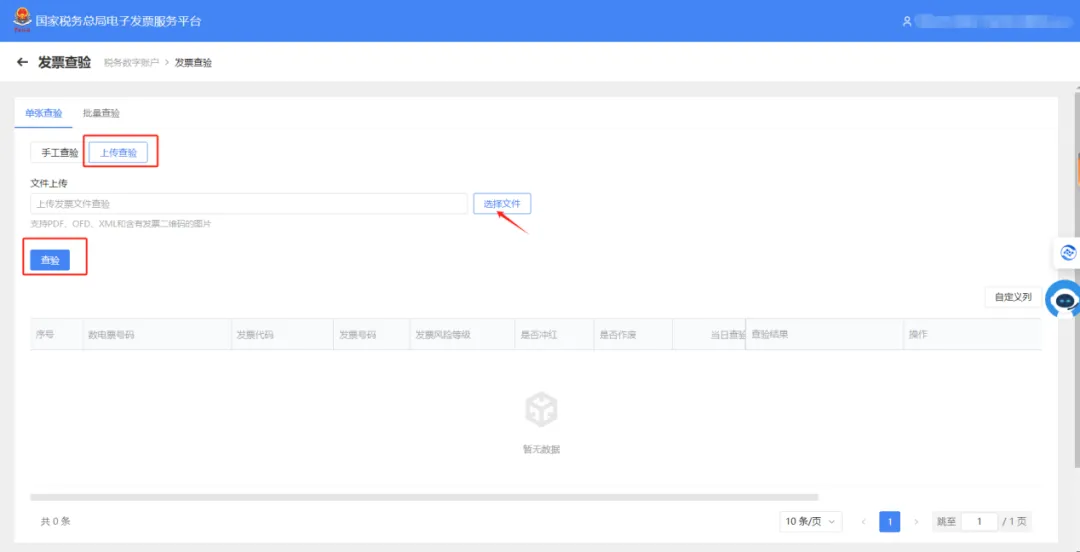Click the 跳至 page number input box
Screen dimensions: 1080x552
point(979,522)
